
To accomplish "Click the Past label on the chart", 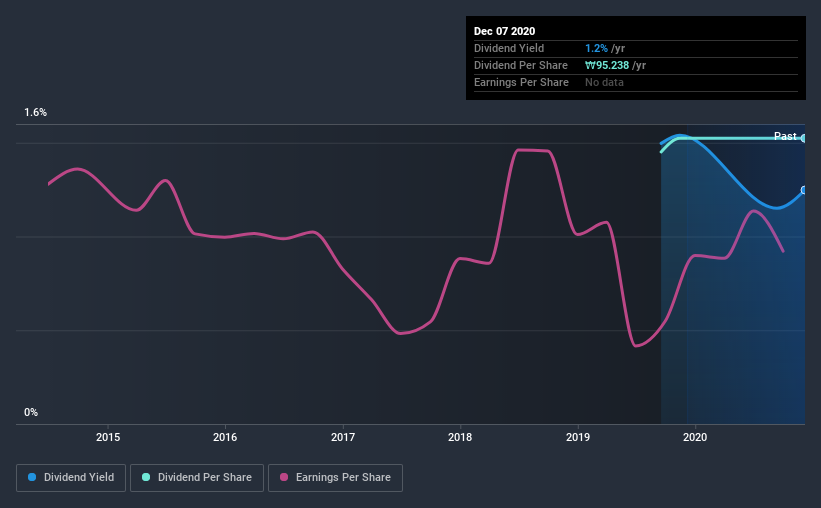I will [785, 136].
